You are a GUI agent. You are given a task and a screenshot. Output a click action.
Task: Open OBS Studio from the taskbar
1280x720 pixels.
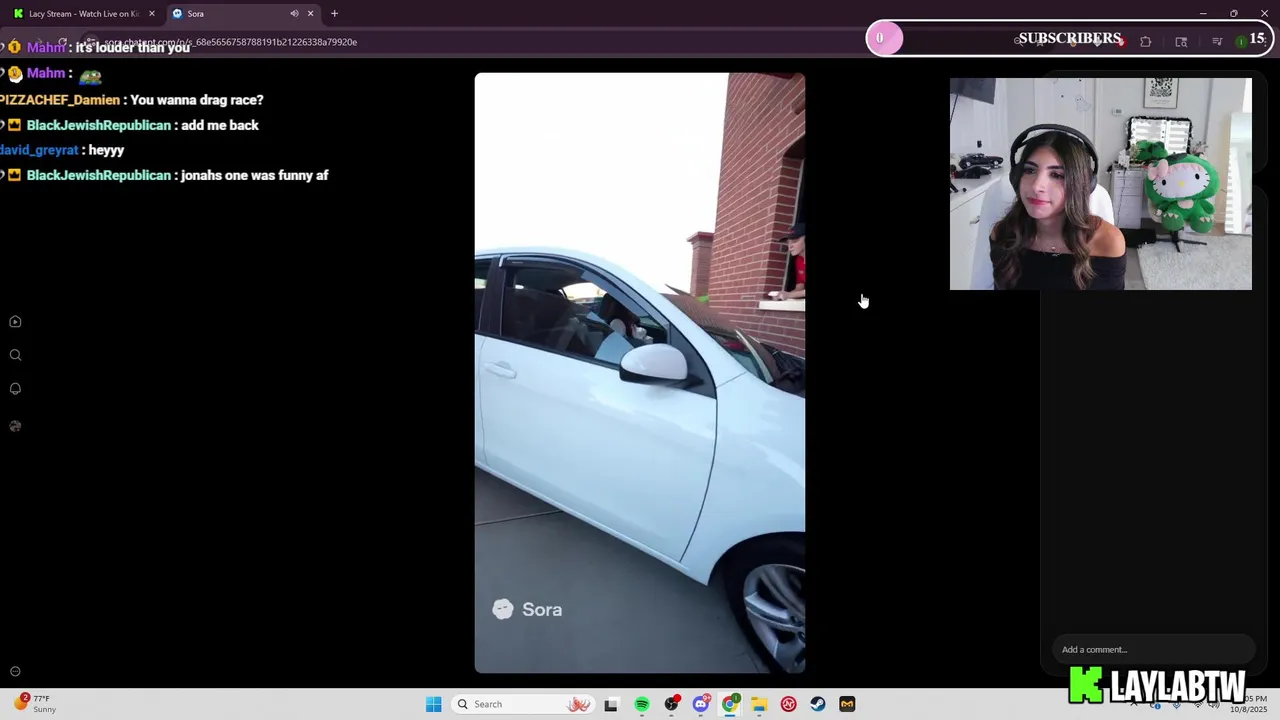click(672, 704)
